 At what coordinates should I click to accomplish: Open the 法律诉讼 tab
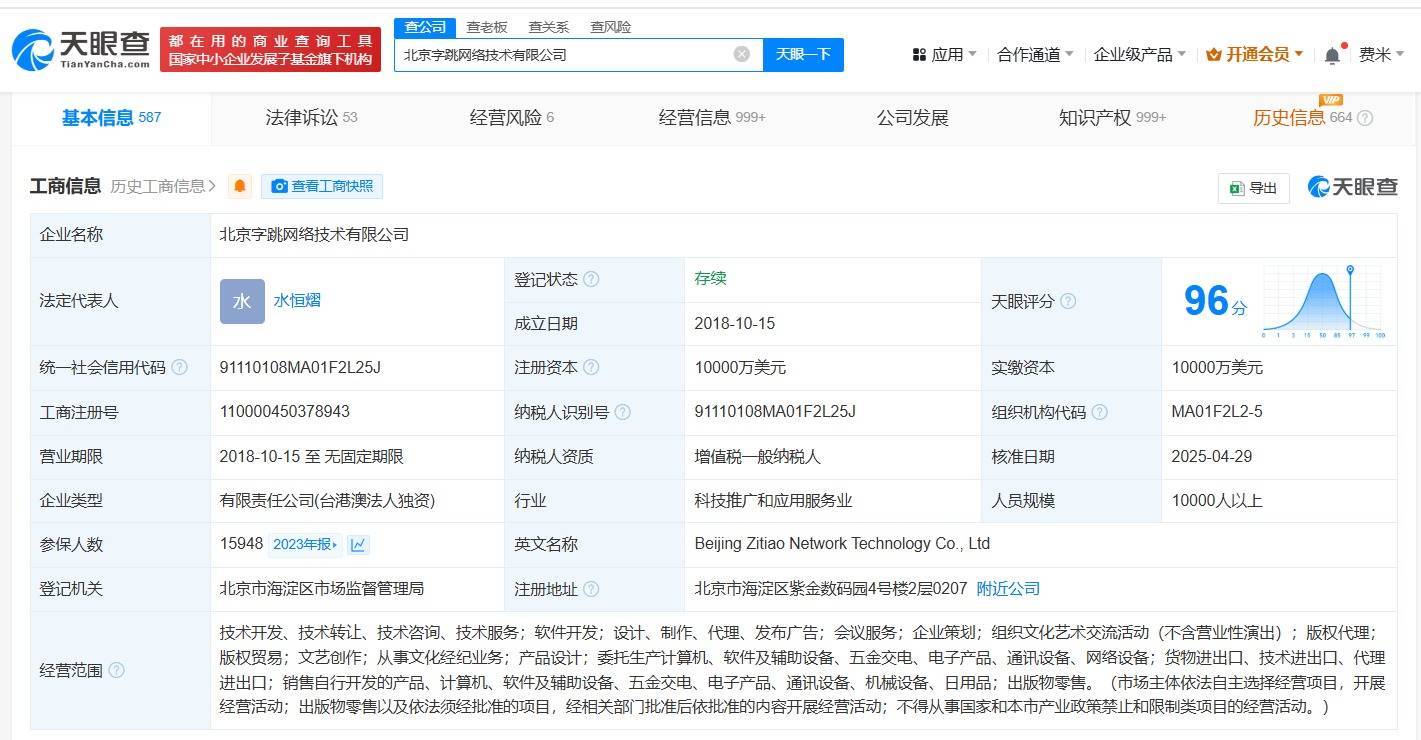click(311, 118)
